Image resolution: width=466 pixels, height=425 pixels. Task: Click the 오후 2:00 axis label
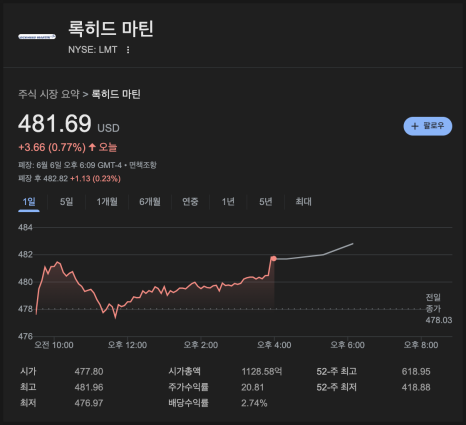click(201, 345)
